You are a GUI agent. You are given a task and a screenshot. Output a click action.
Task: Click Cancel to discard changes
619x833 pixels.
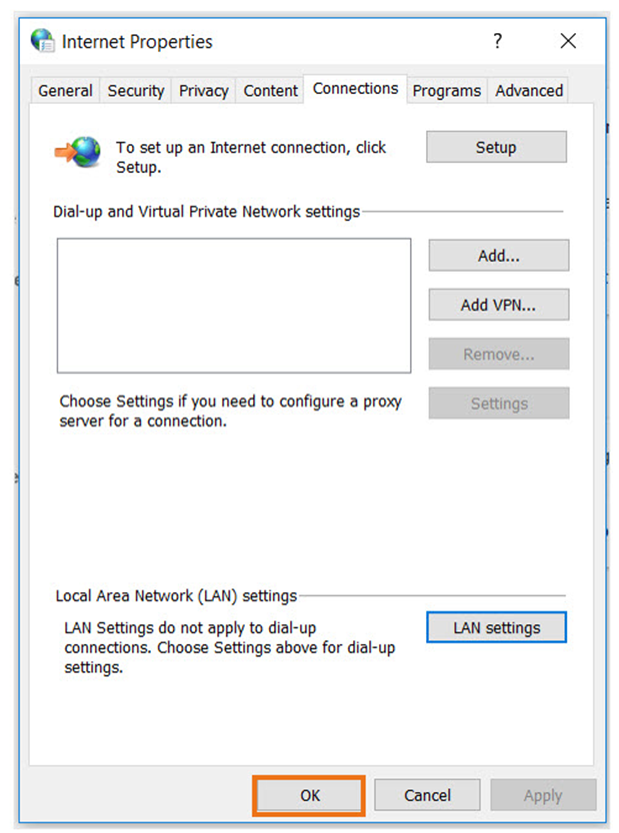coord(427,795)
